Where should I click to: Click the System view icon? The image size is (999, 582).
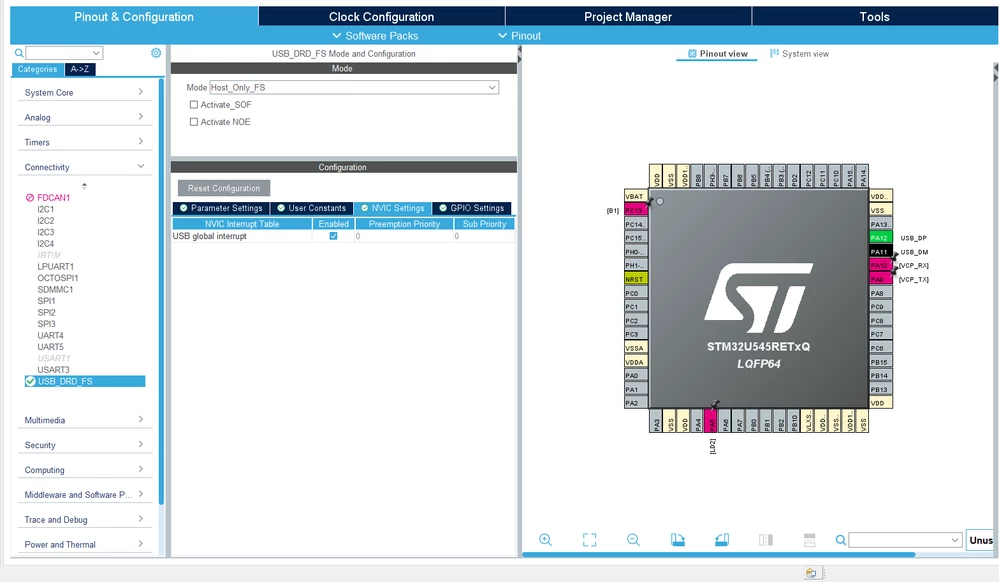[x=774, y=54]
